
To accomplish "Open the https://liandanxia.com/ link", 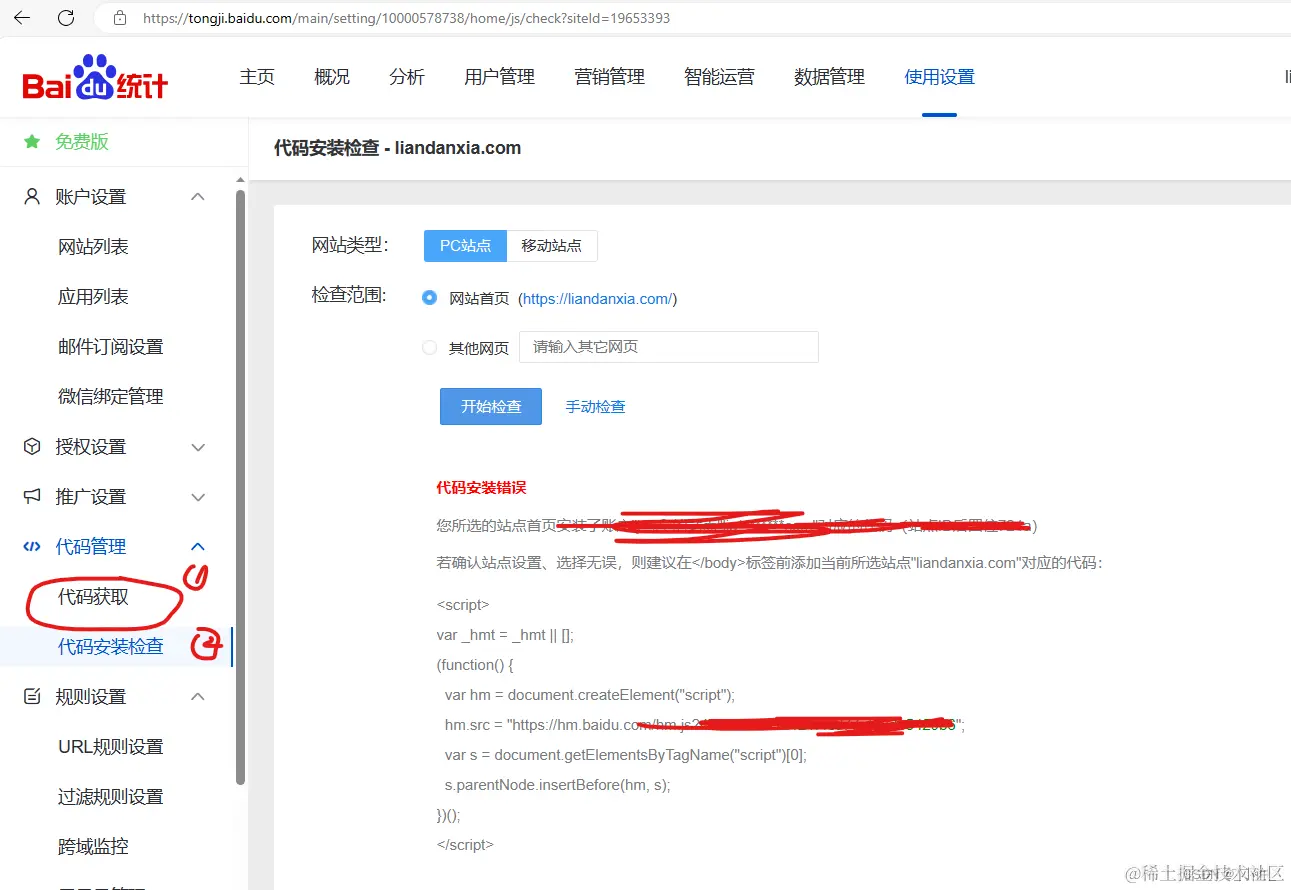I will pyautogui.click(x=598, y=298).
